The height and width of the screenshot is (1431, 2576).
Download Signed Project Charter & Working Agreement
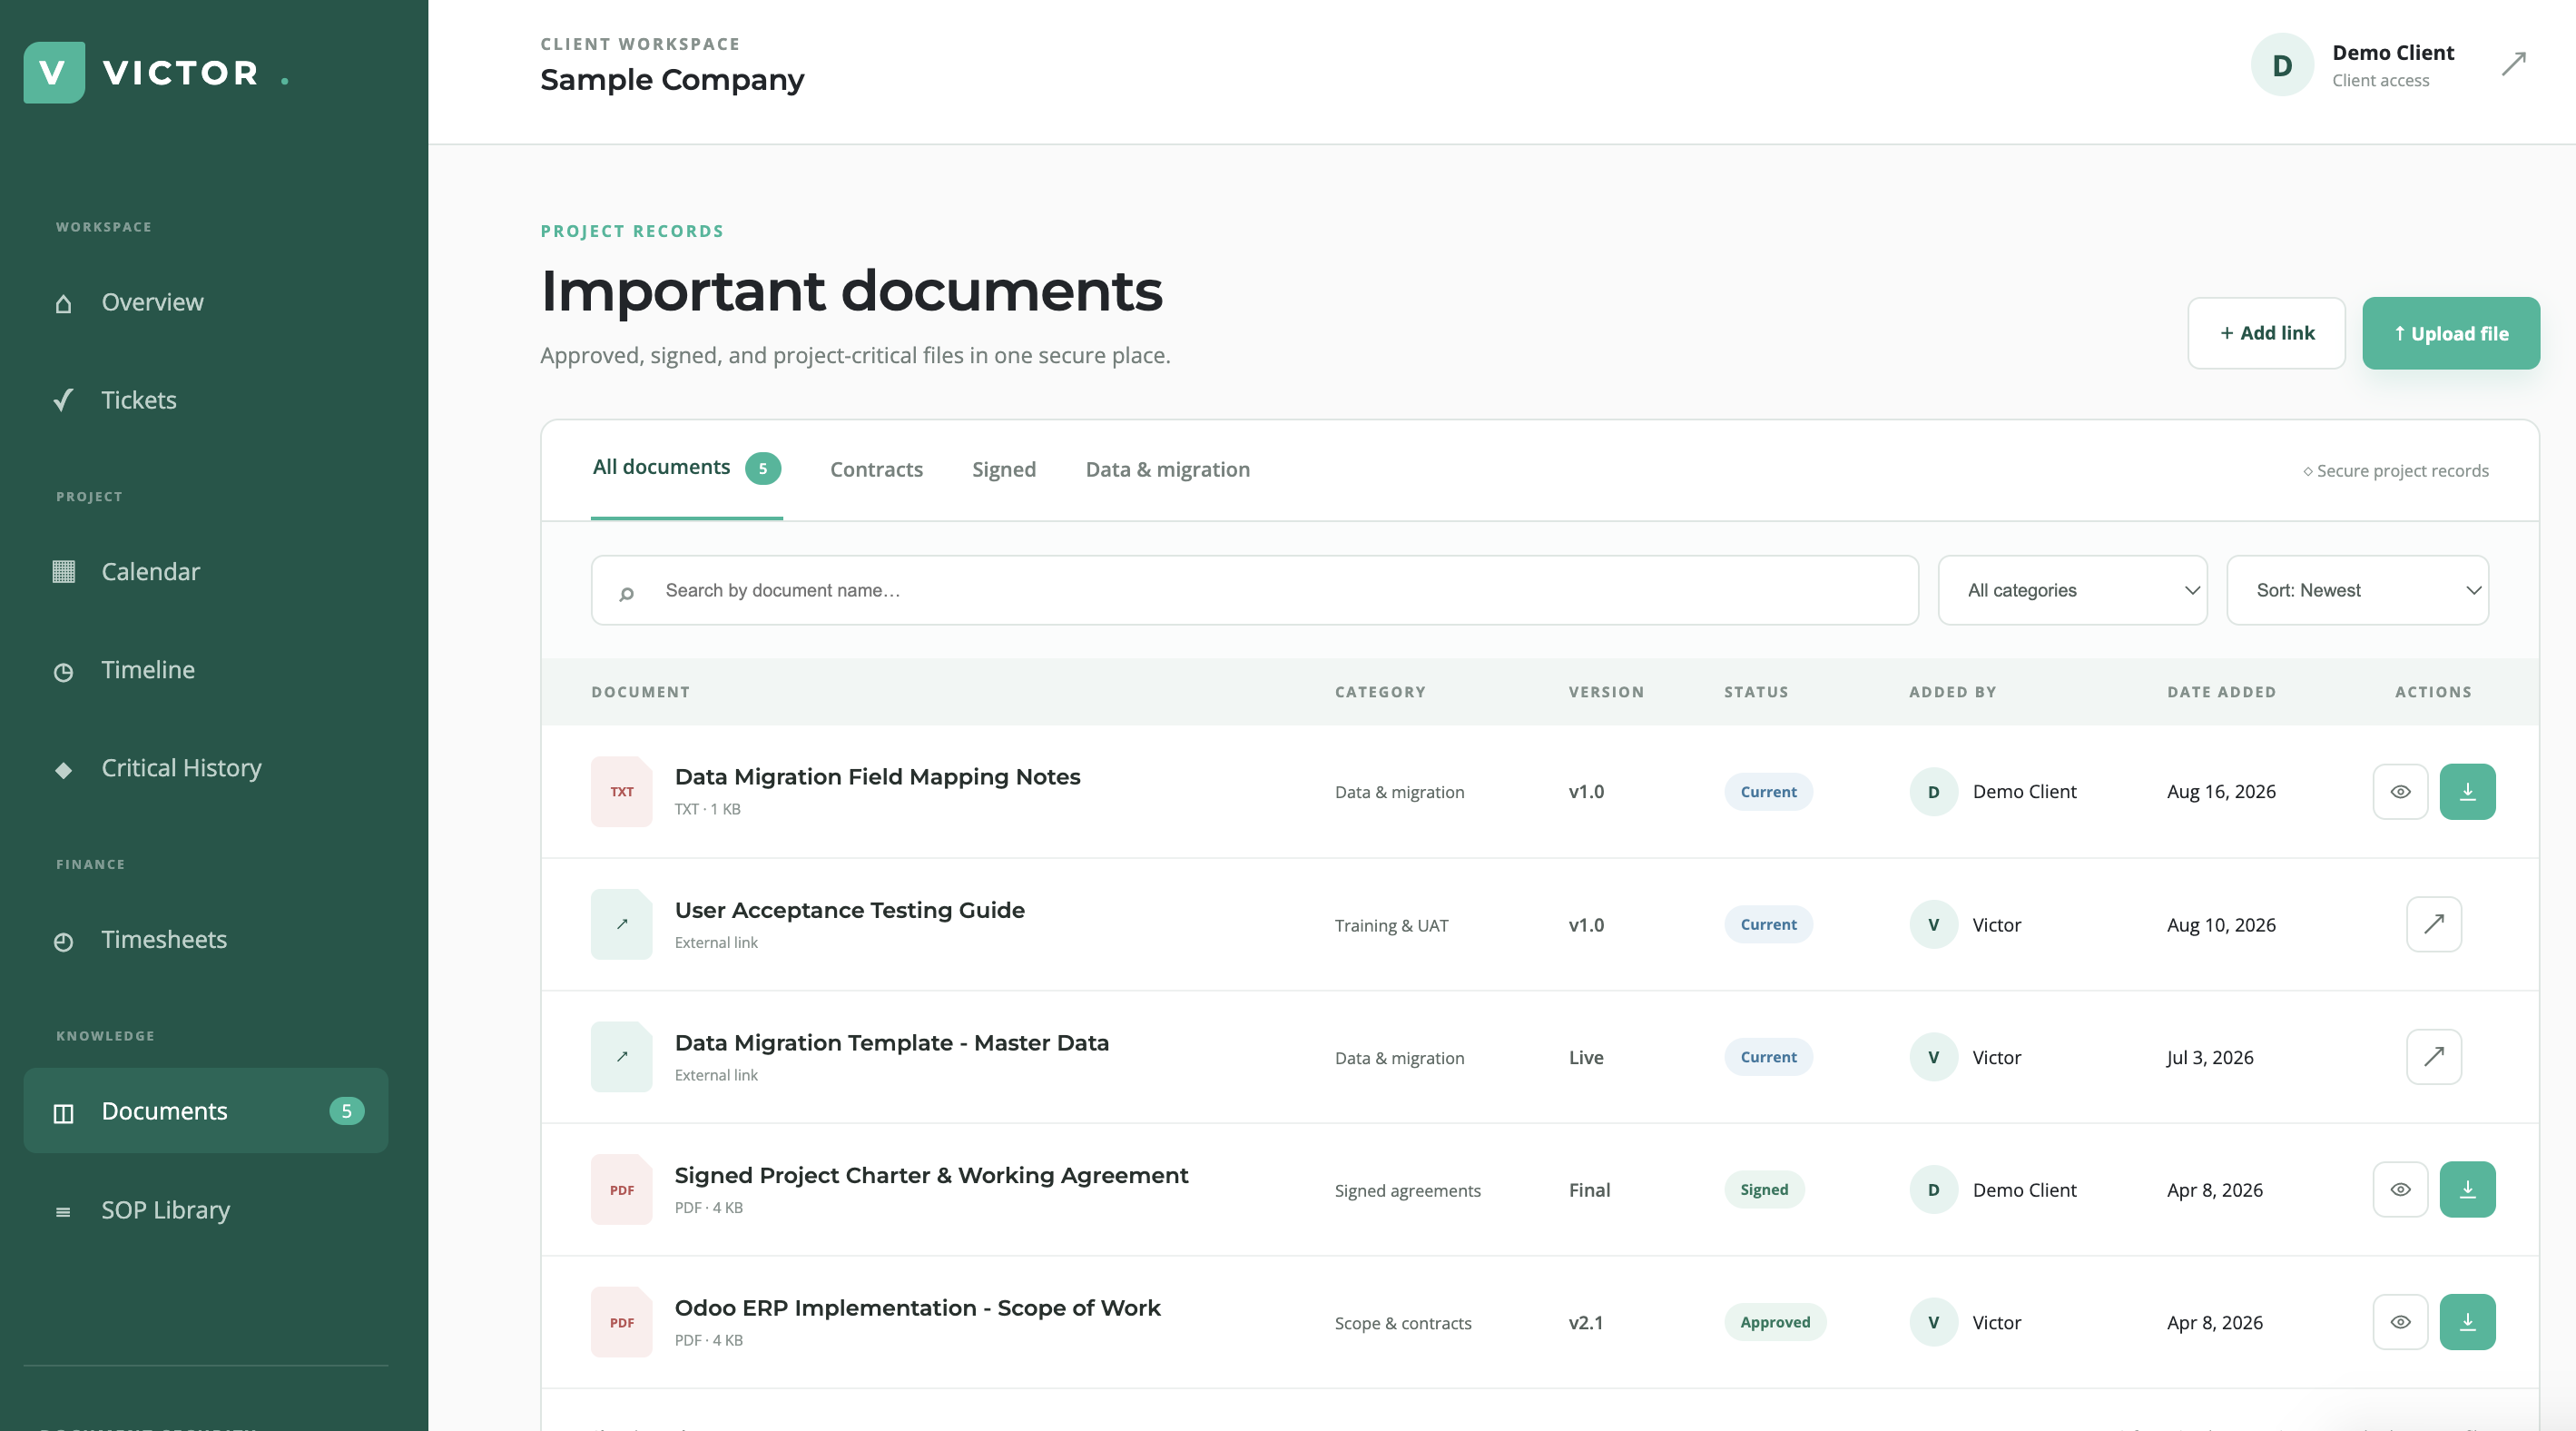click(x=2467, y=1189)
